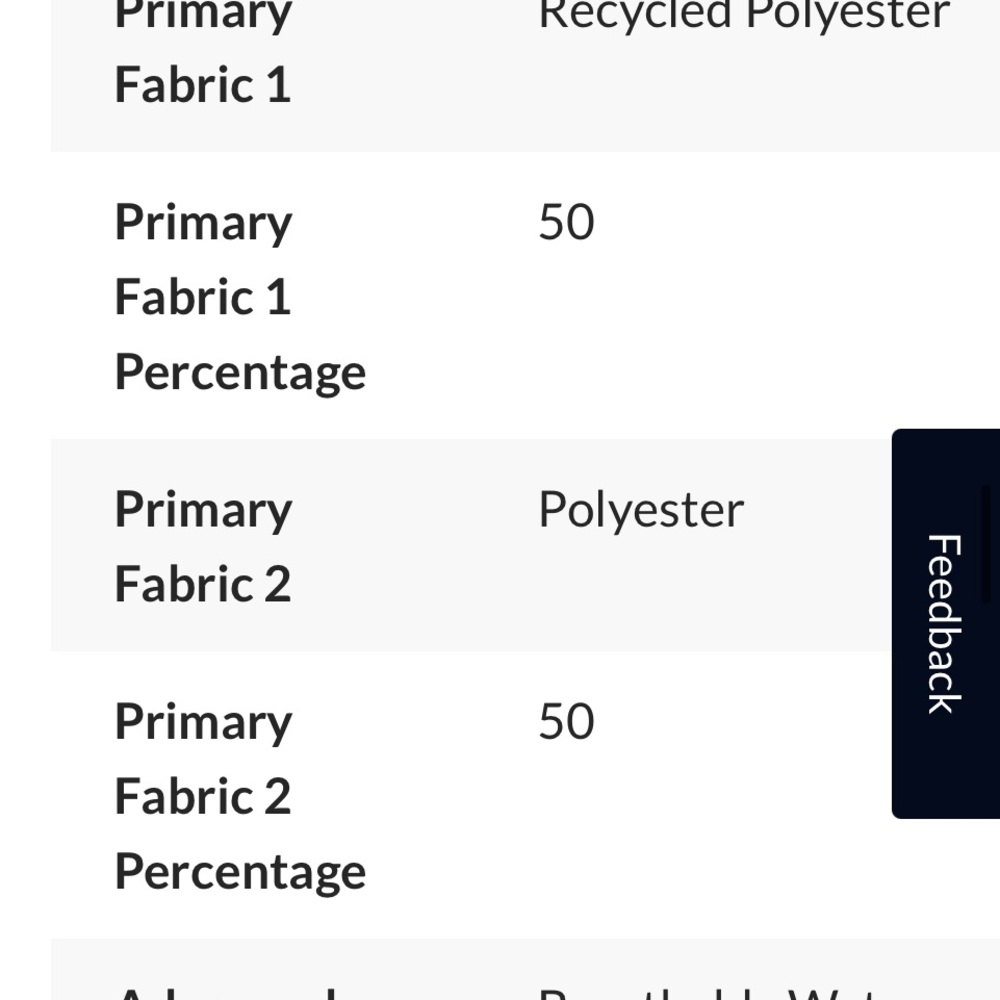The height and width of the screenshot is (1000, 1000).
Task: Click 'Fabric 2' text in Polyester row
Action: 203,585
